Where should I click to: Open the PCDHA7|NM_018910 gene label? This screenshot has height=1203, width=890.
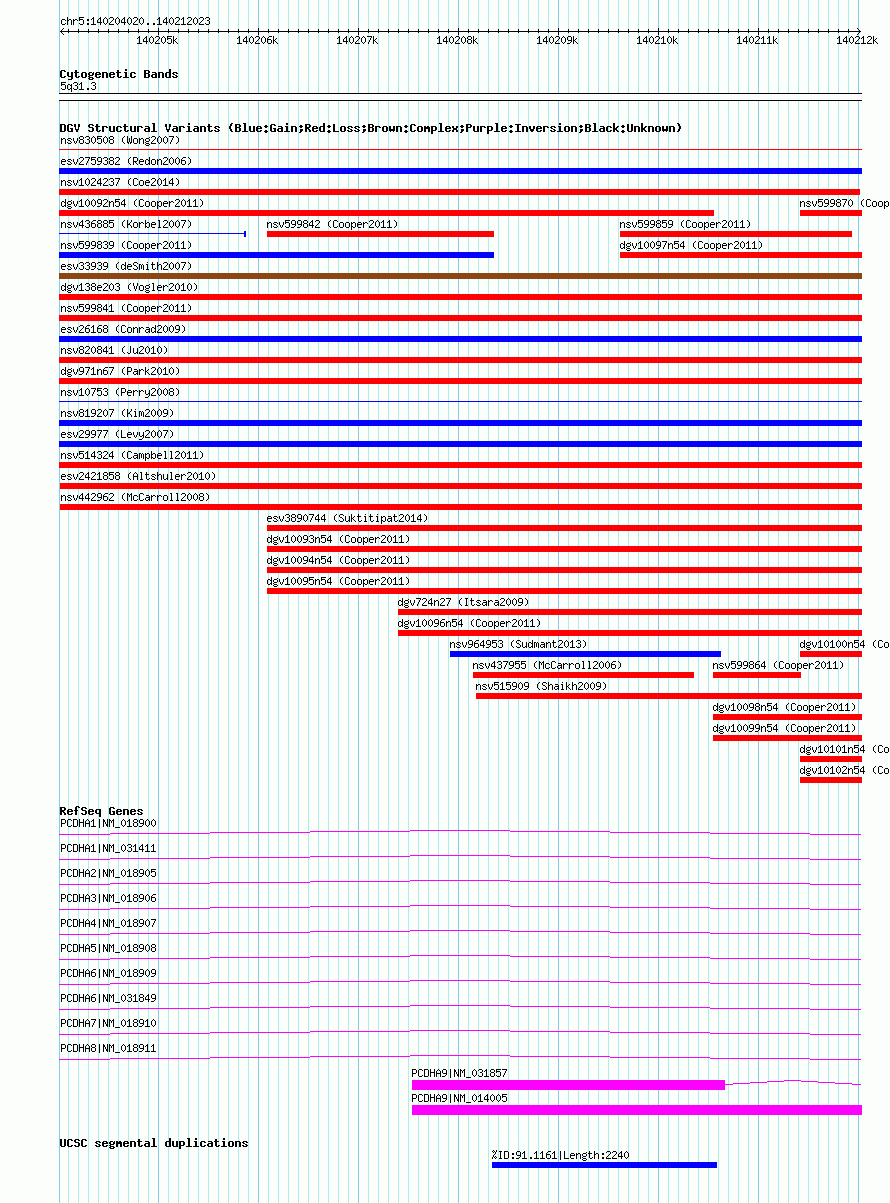click(108, 1023)
